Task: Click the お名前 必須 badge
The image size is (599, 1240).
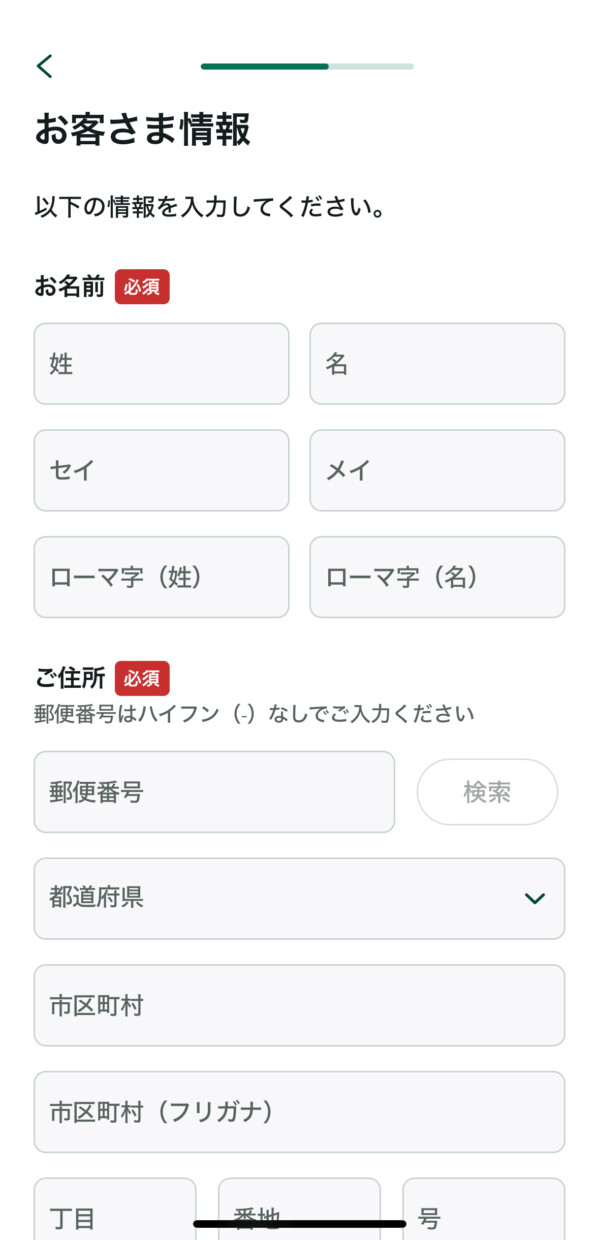Action: (x=142, y=286)
